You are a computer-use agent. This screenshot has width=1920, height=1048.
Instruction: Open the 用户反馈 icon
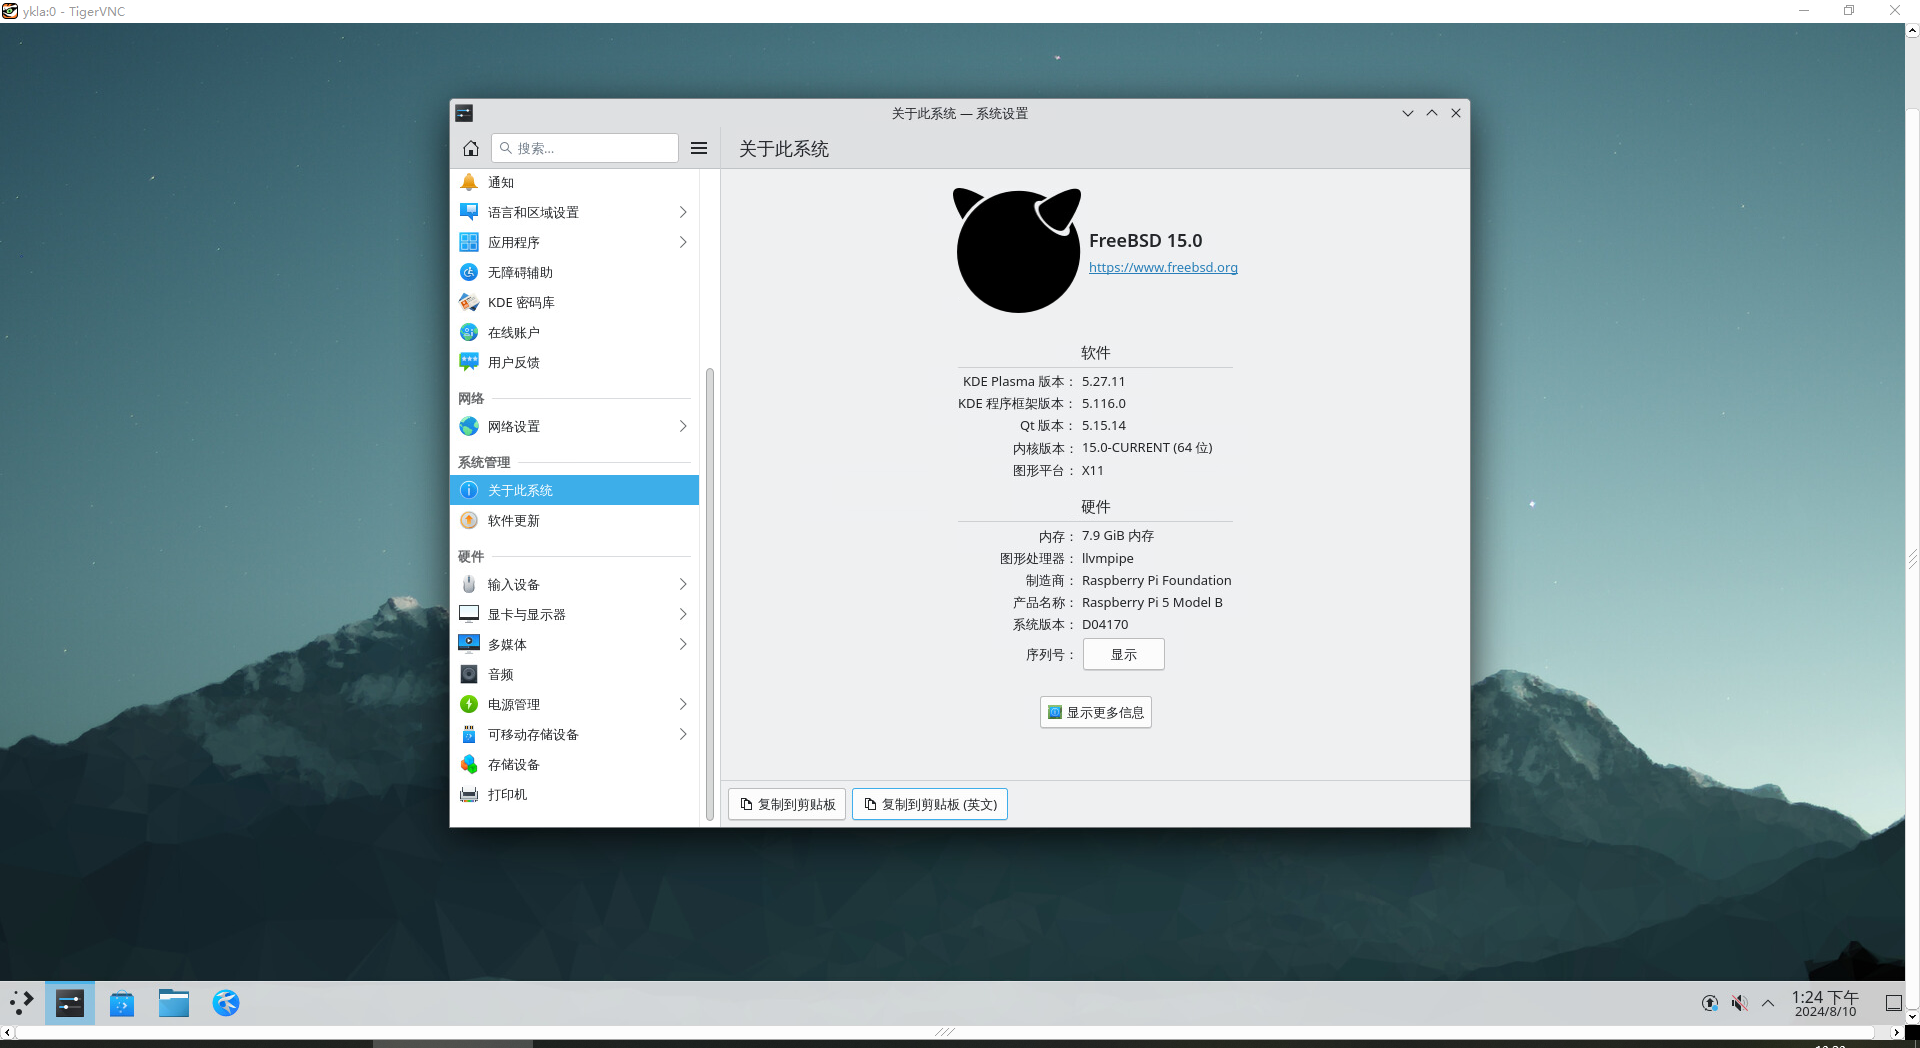(469, 362)
